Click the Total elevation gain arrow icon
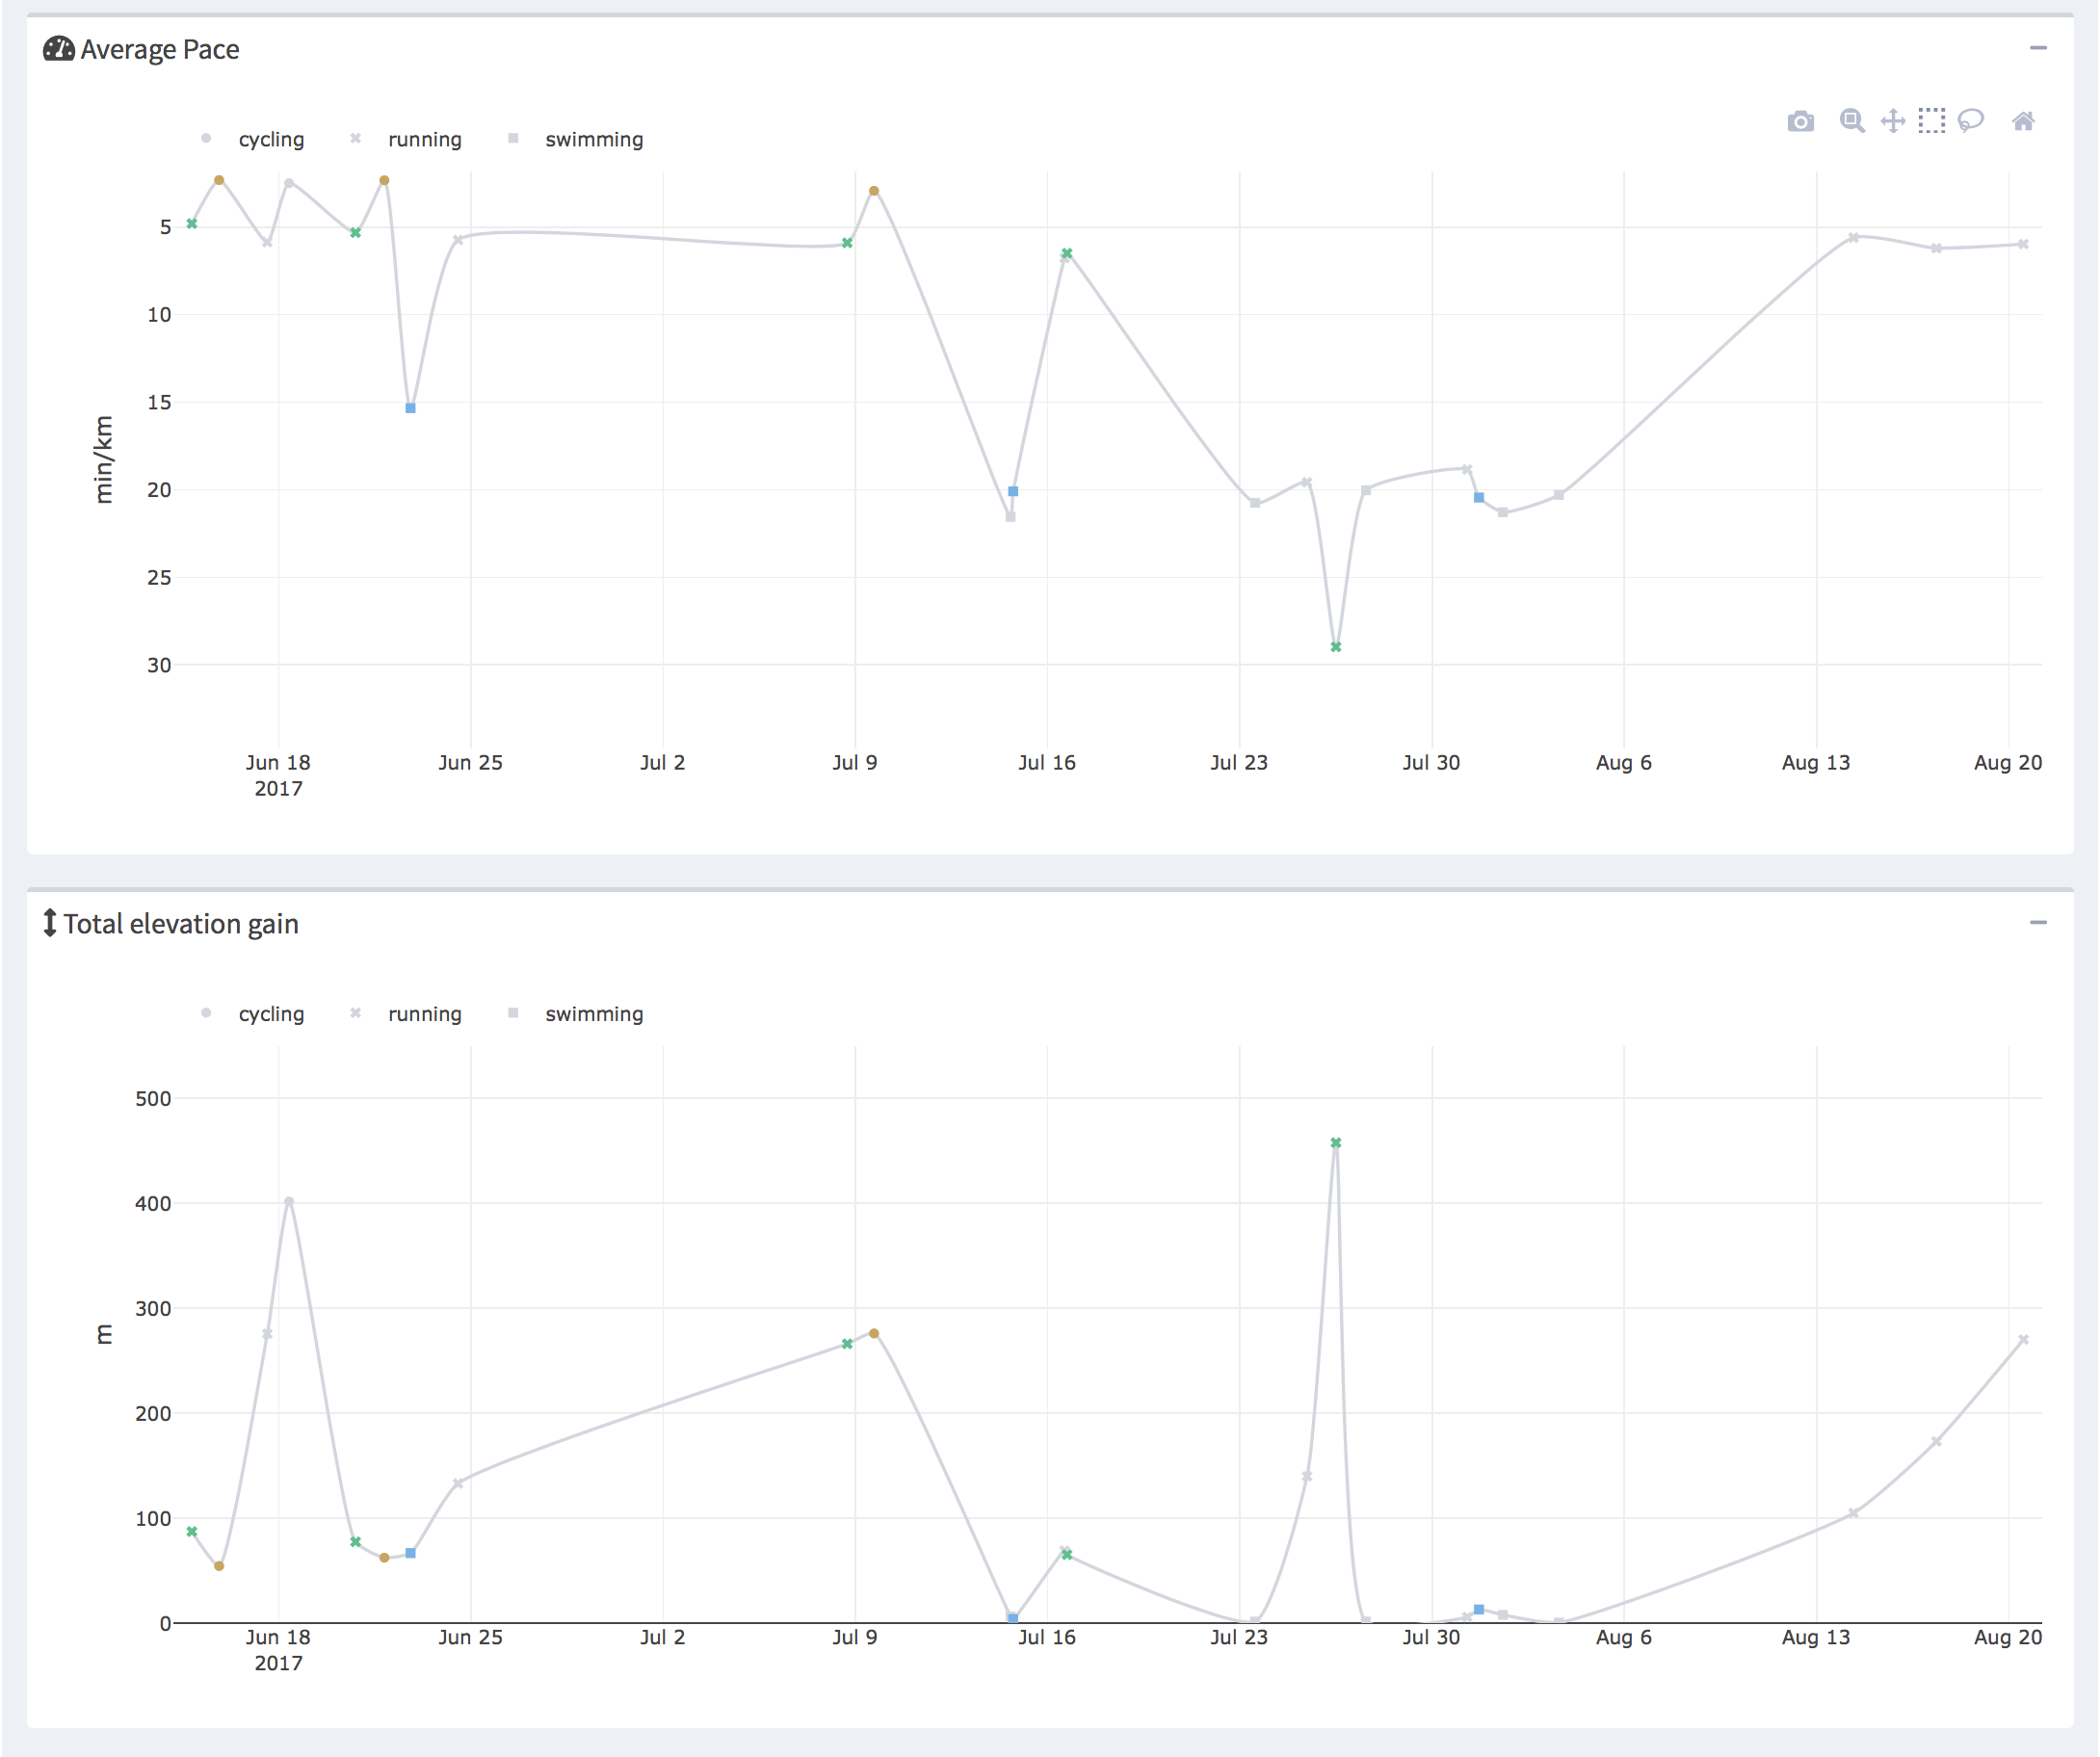The height and width of the screenshot is (1757, 2100). (x=49, y=922)
